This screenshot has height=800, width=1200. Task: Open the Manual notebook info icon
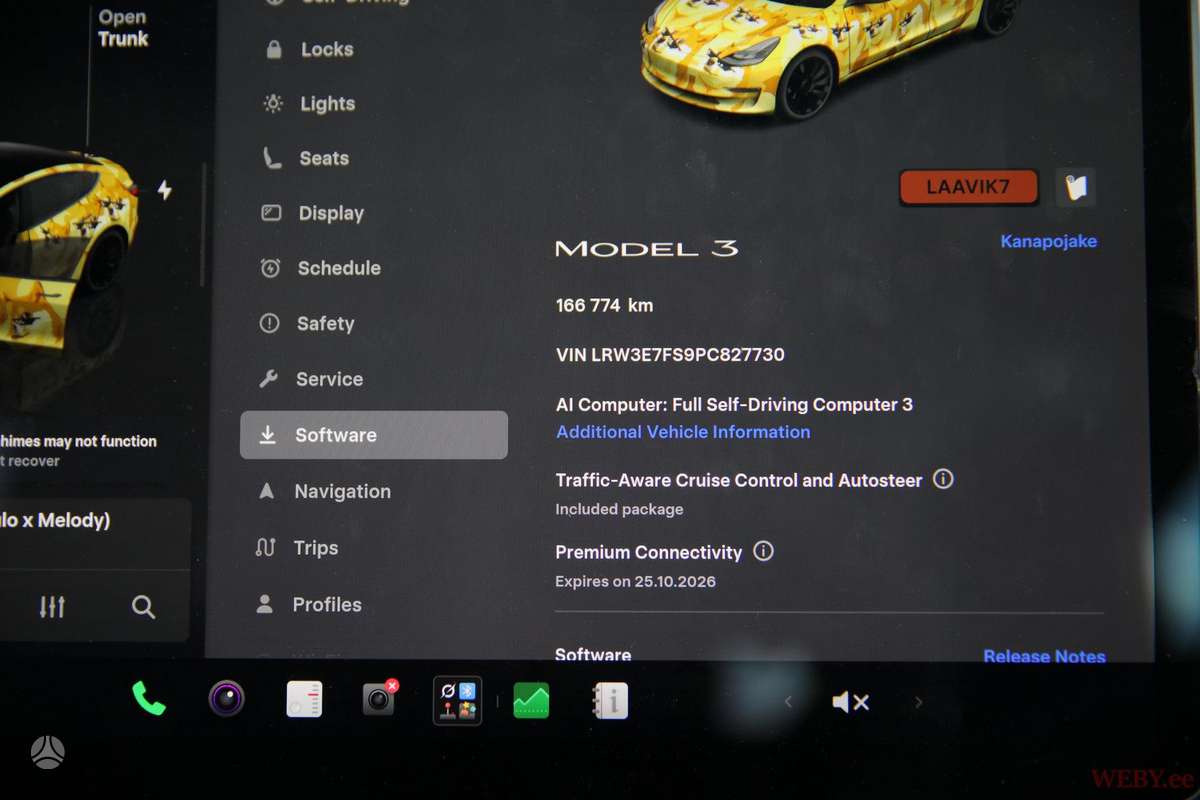(x=609, y=700)
